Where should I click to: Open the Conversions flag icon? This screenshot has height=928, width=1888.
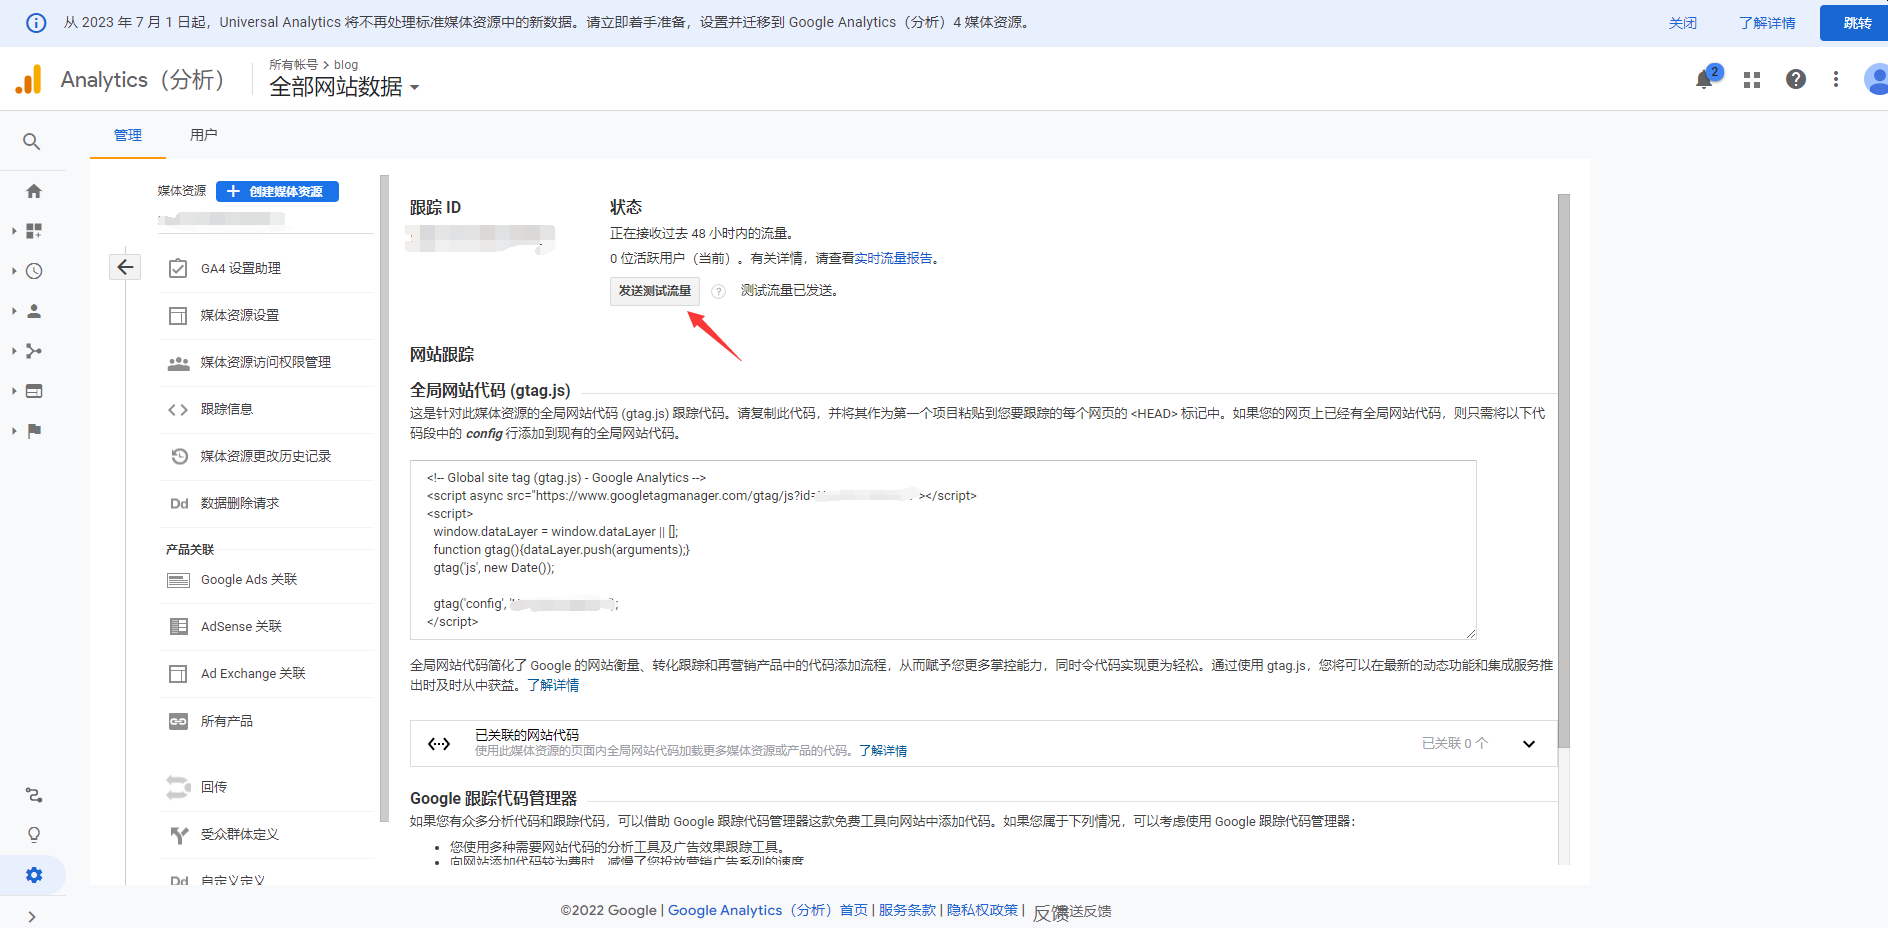tap(34, 431)
